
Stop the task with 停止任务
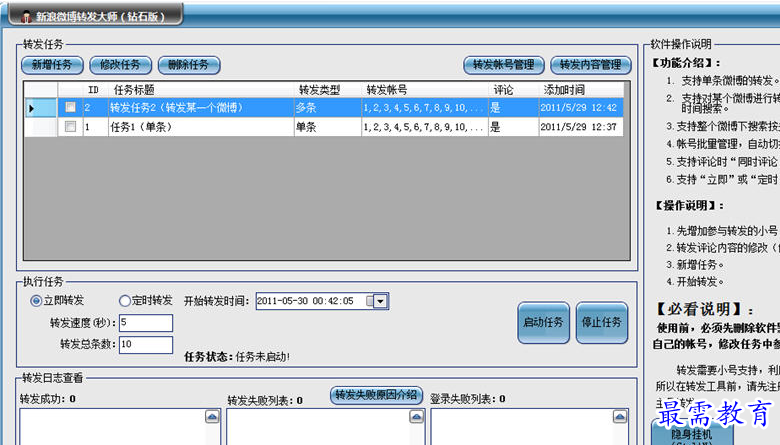tap(601, 322)
